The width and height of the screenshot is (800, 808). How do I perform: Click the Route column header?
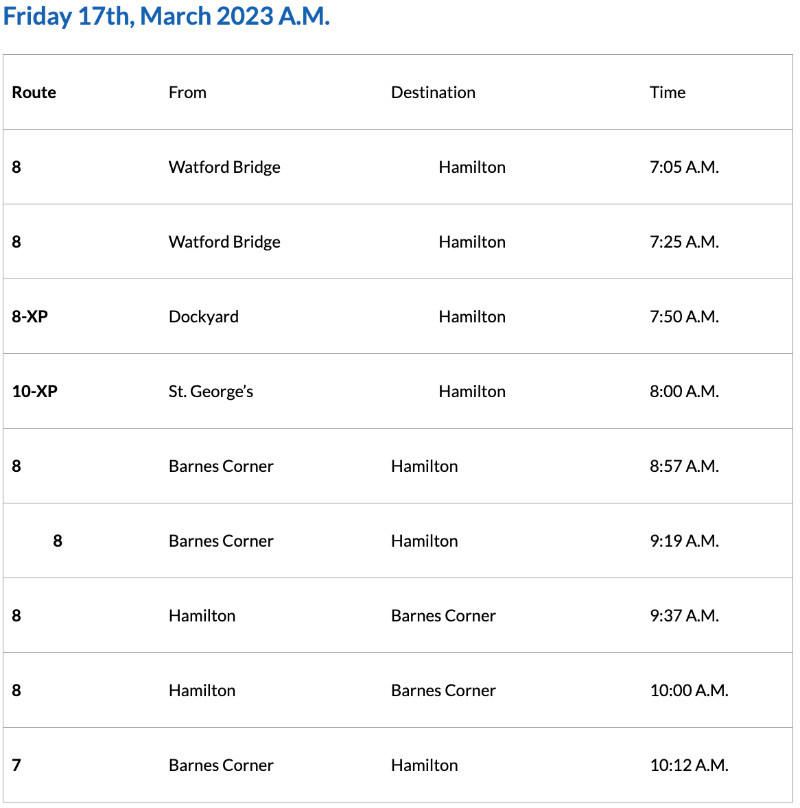(x=34, y=92)
